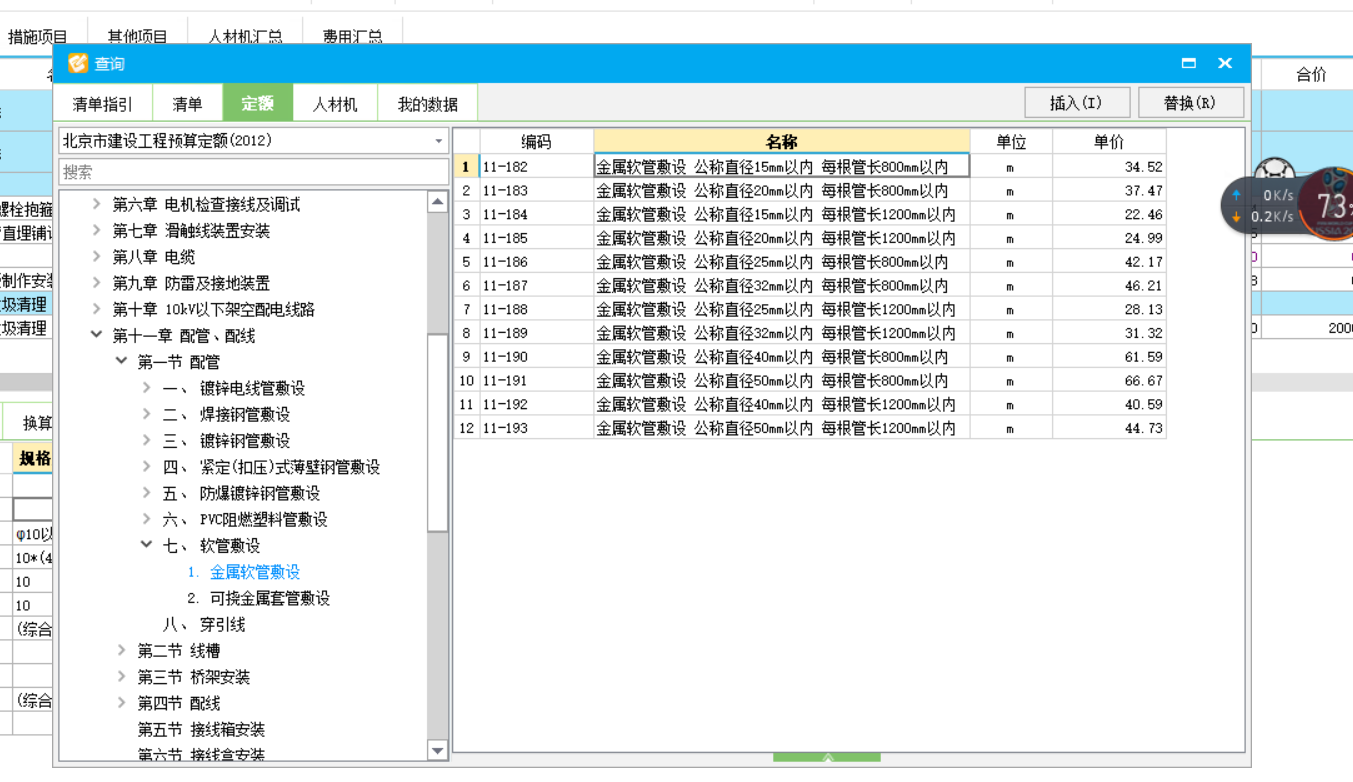Expand 第八章 电缆 node

point(97,257)
